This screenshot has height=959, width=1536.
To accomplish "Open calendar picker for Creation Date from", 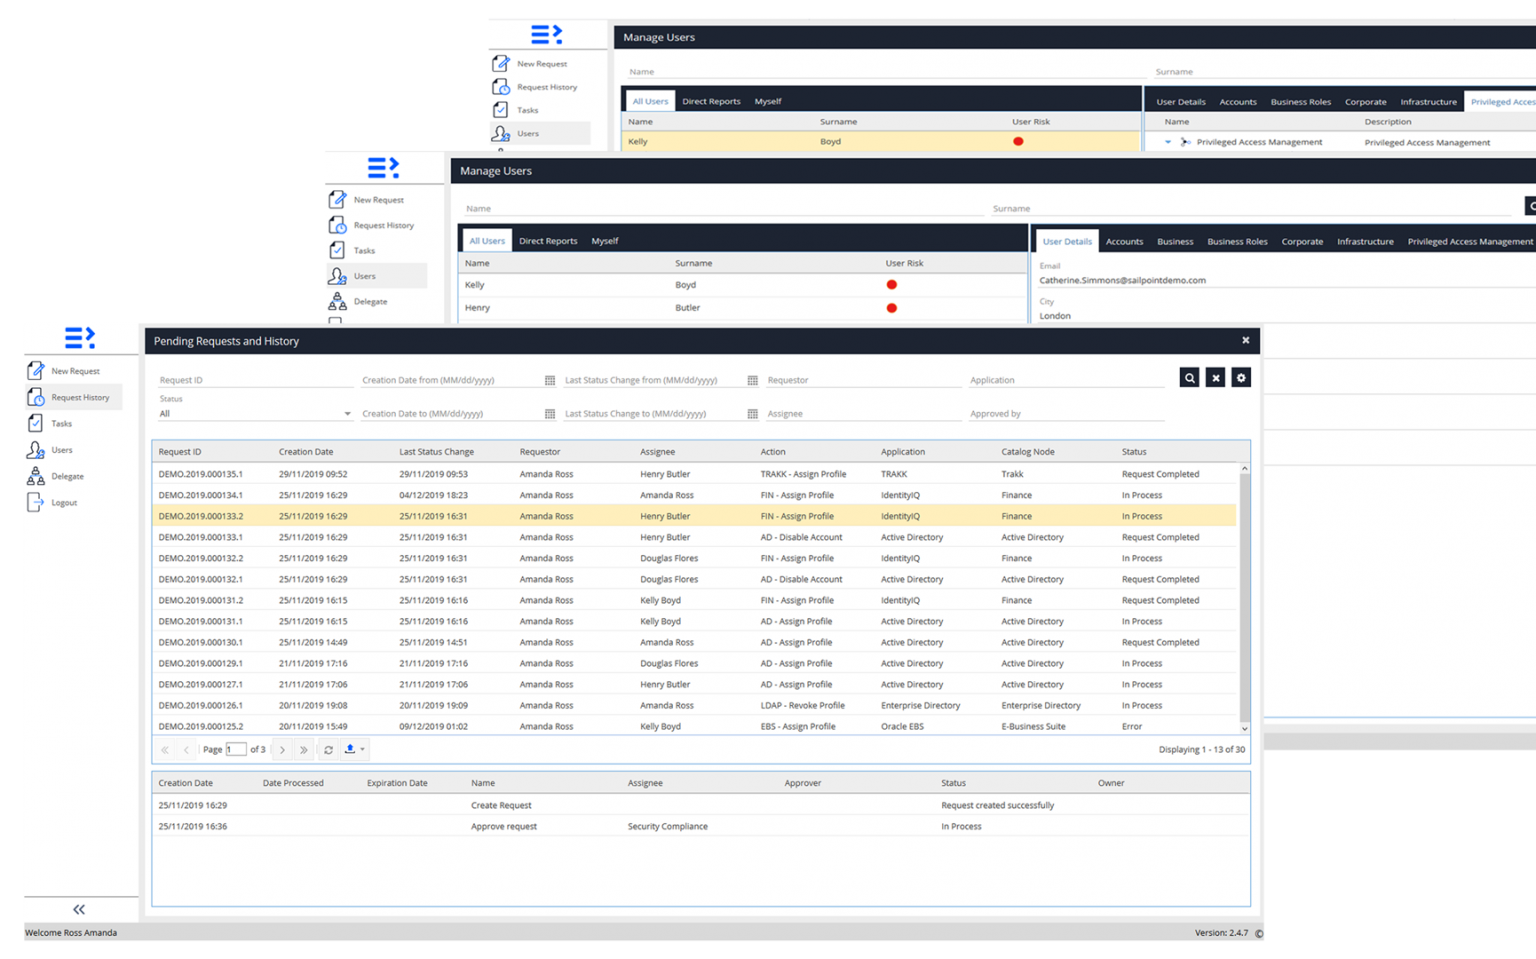I will point(549,380).
